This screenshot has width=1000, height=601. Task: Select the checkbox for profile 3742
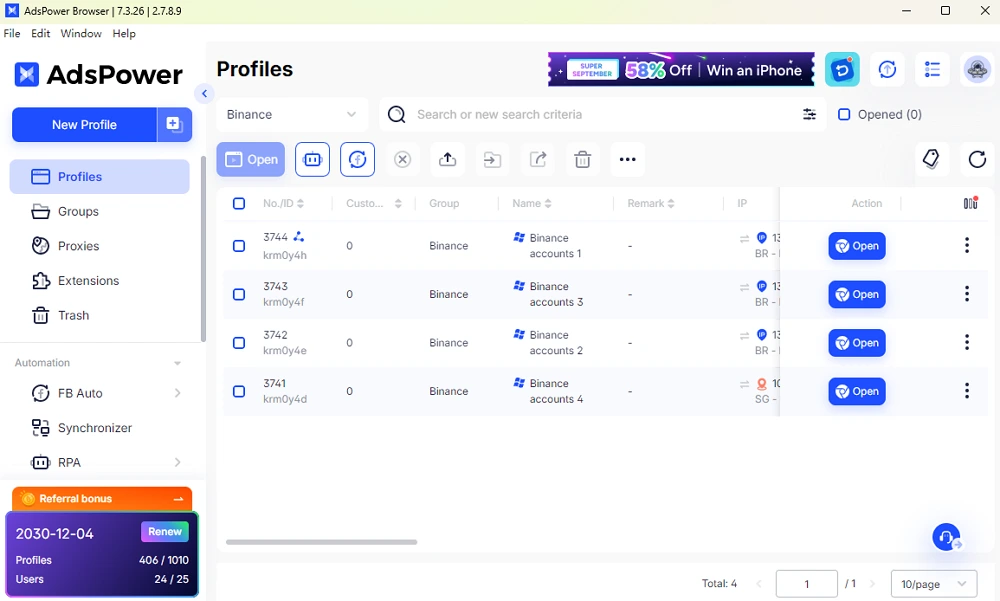(239, 343)
